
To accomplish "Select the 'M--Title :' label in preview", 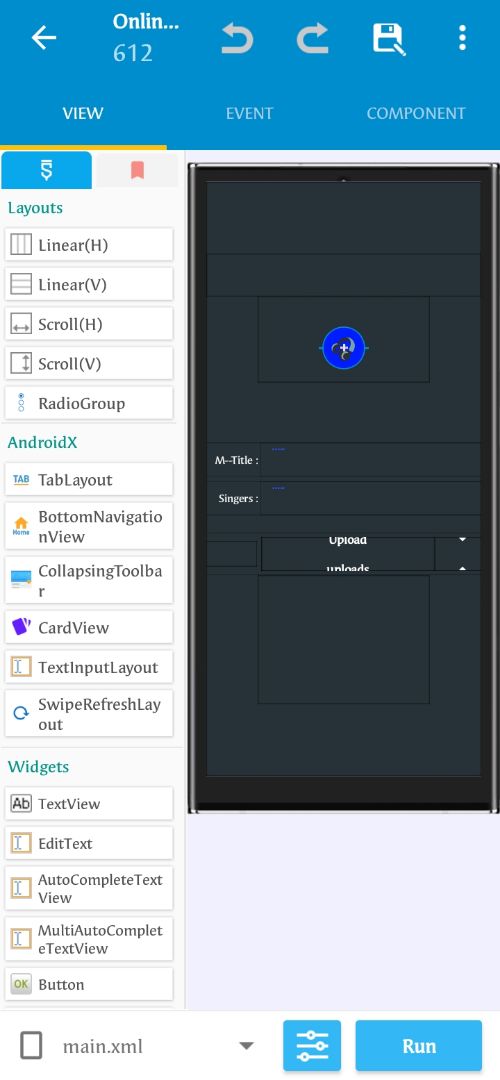I will 236,460.
